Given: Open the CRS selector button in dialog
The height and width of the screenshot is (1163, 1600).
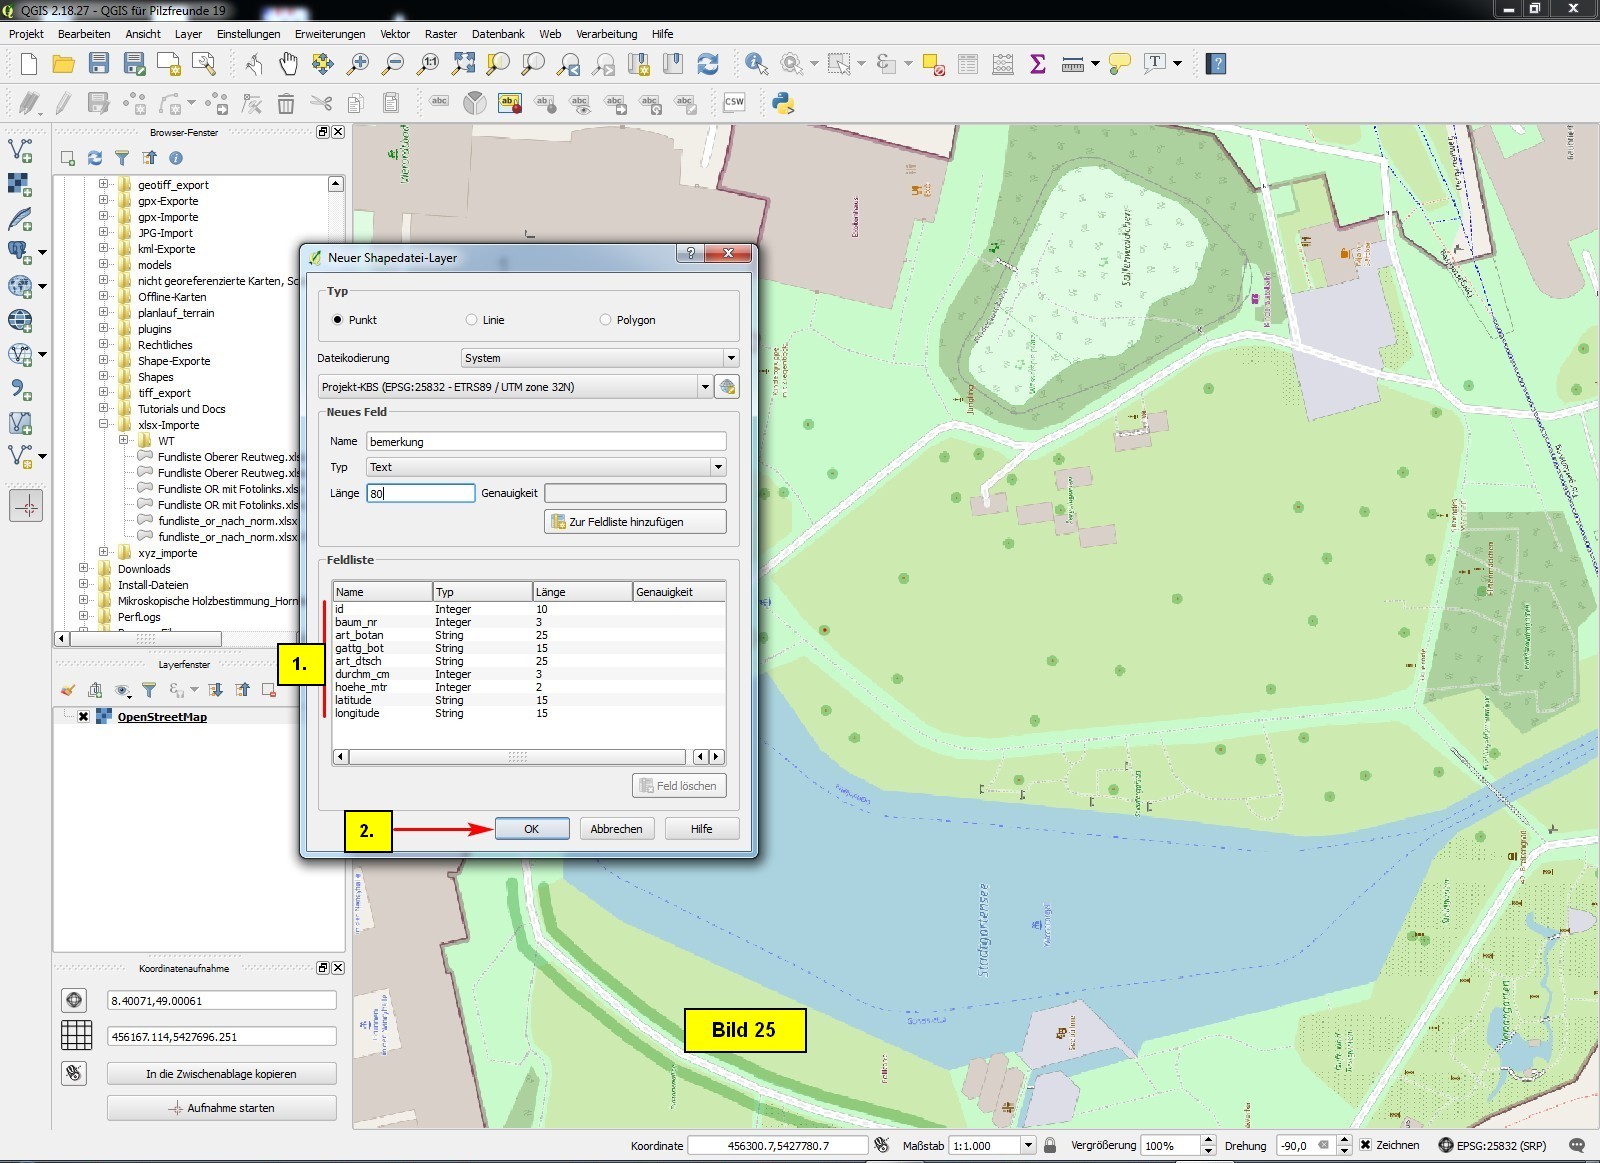Looking at the screenshot, I should click(727, 387).
